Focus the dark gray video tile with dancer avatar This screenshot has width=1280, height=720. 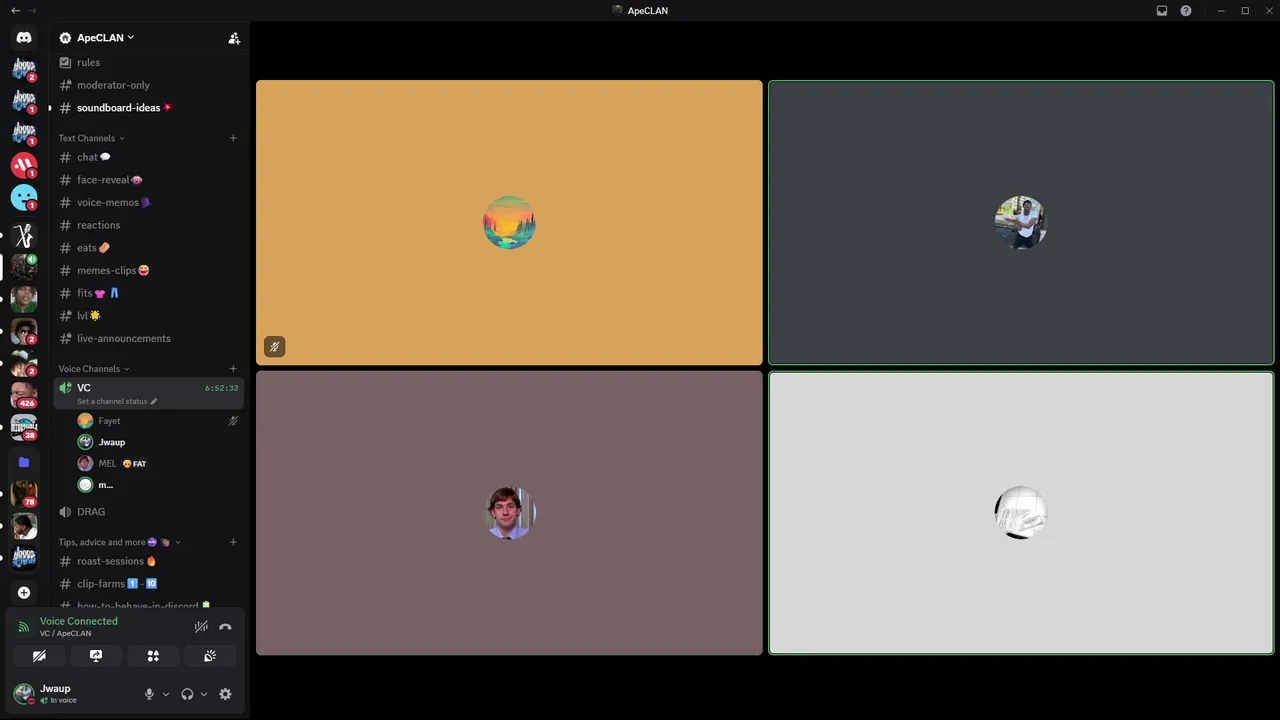(x=1021, y=222)
